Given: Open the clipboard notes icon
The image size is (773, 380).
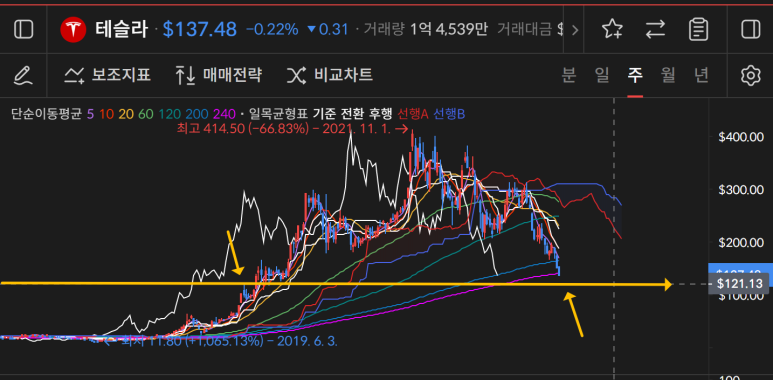Looking at the screenshot, I should tap(699, 30).
